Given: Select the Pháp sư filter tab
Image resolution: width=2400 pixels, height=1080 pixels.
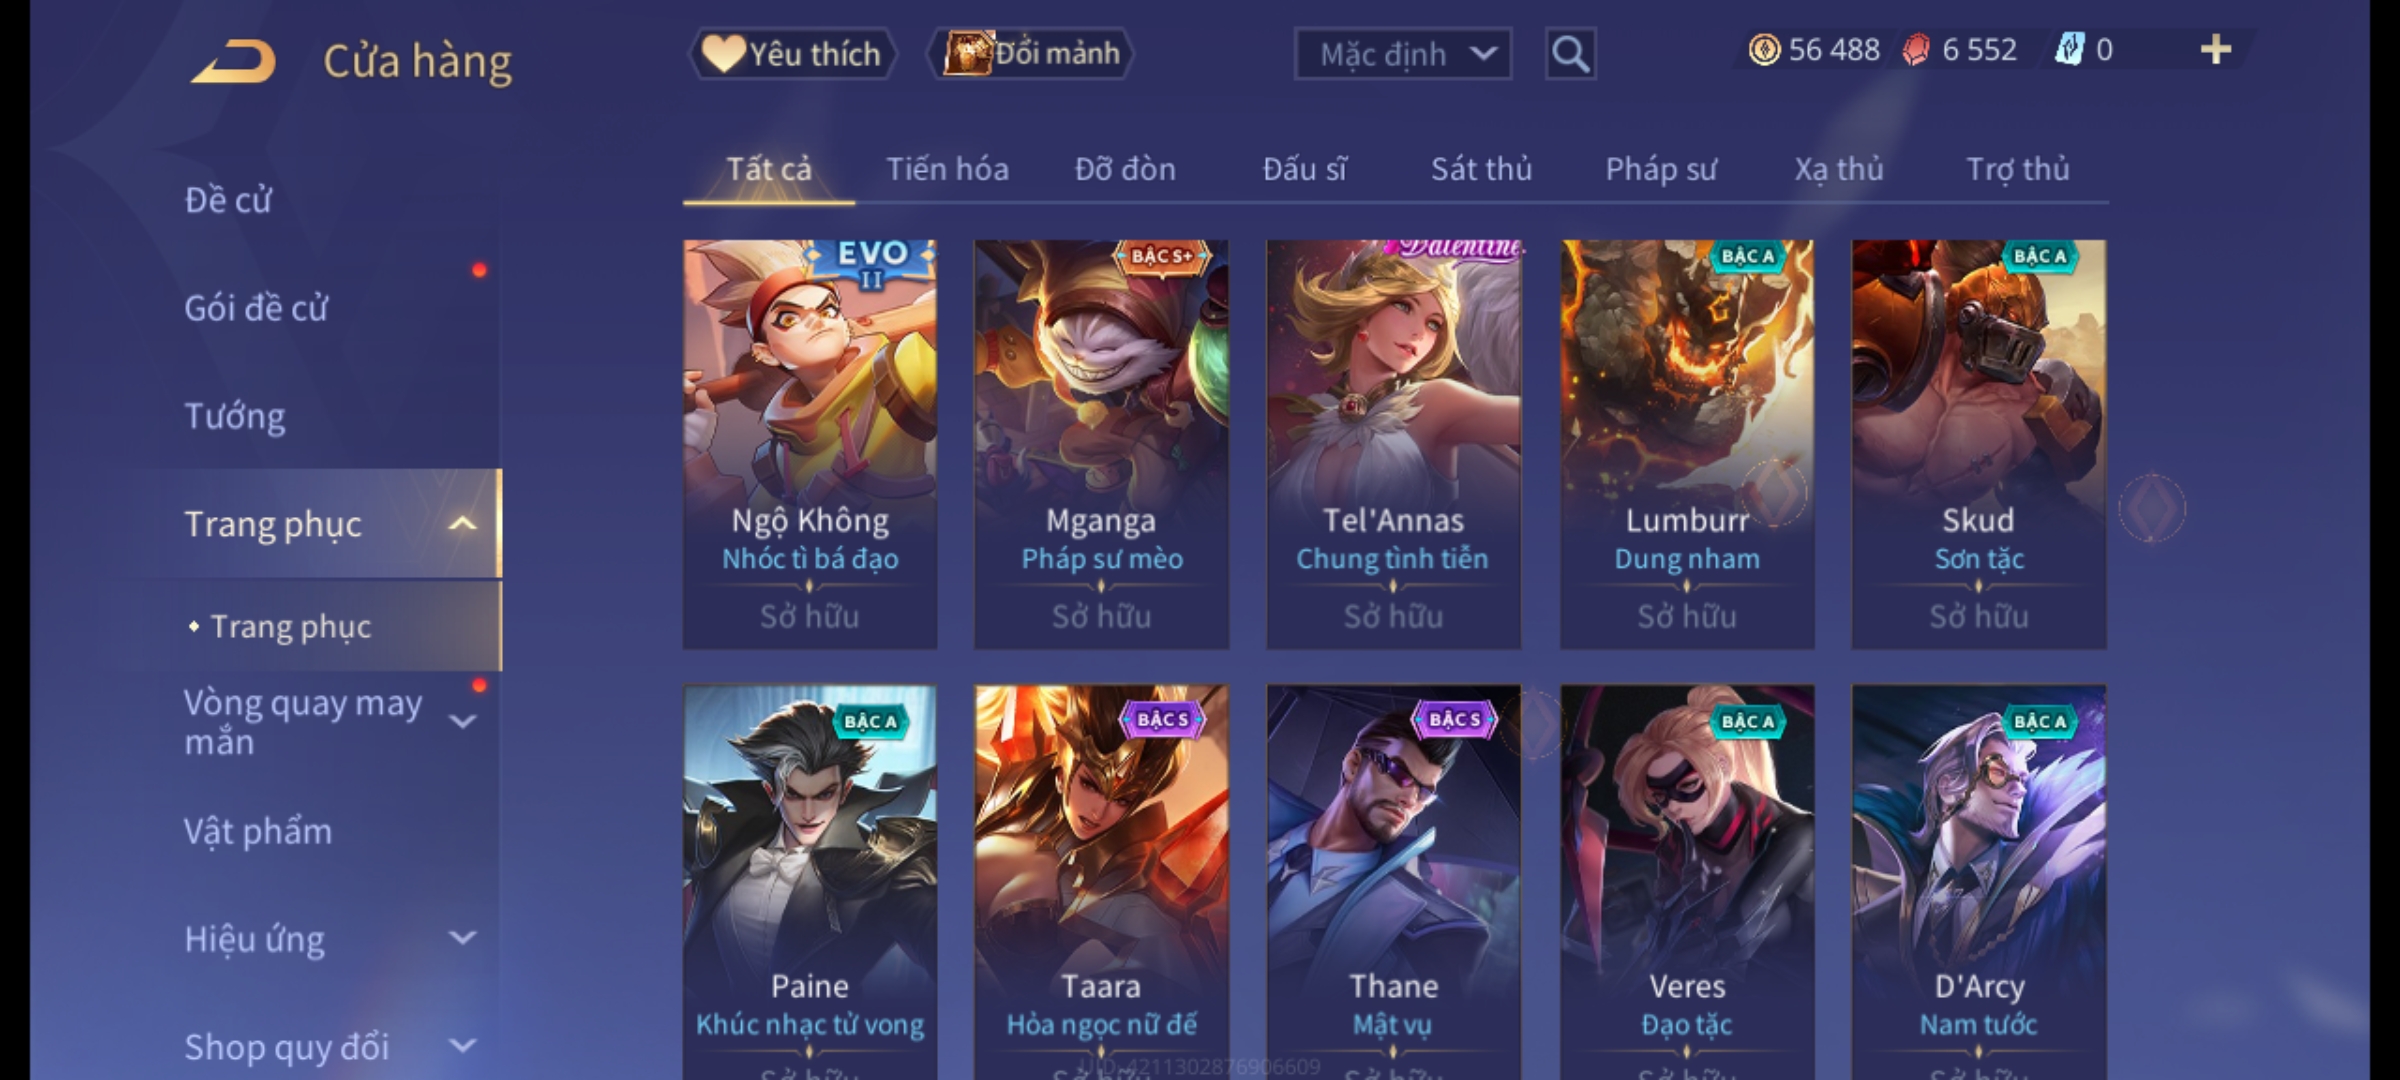Looking at the screenshot, I should (1661, 169).
